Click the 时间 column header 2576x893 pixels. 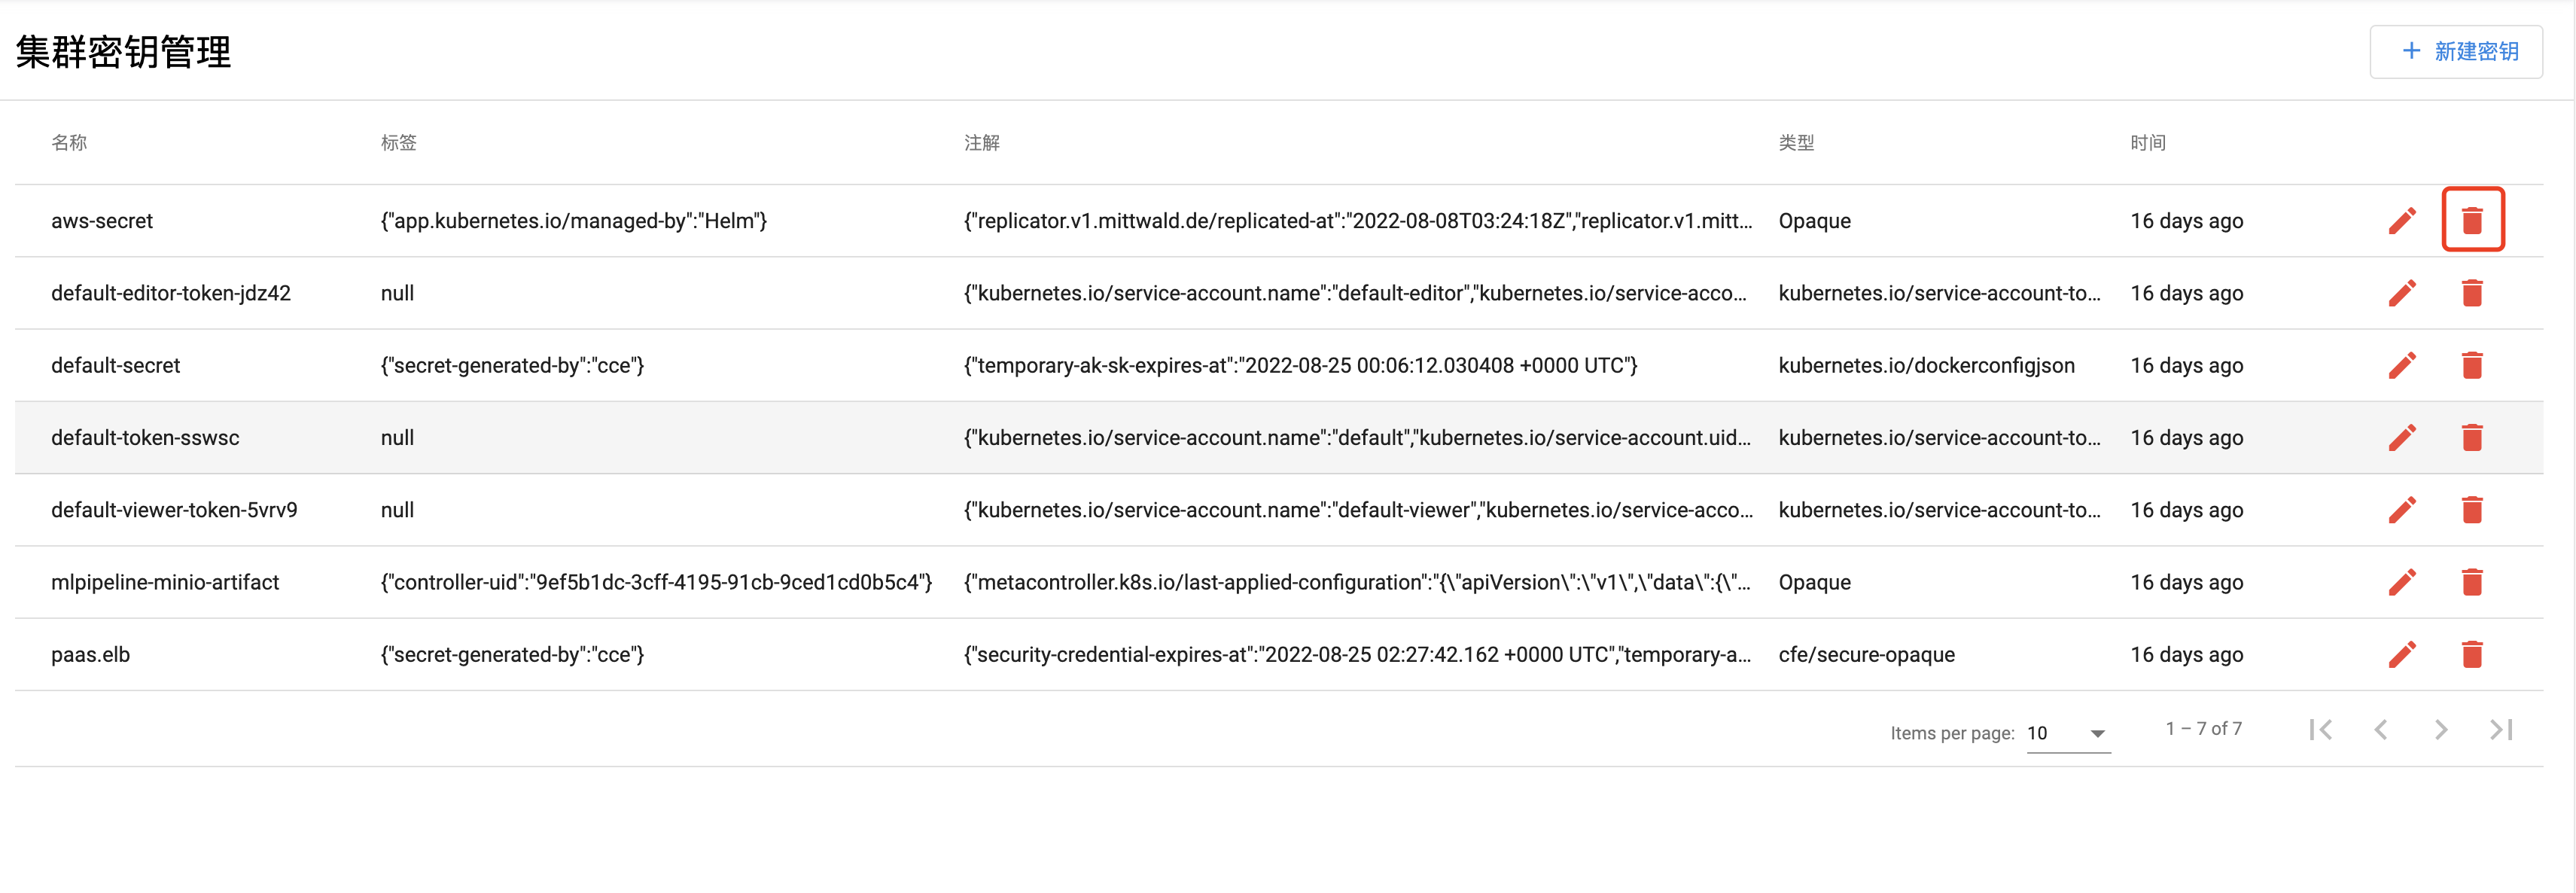click(2147, 143)
